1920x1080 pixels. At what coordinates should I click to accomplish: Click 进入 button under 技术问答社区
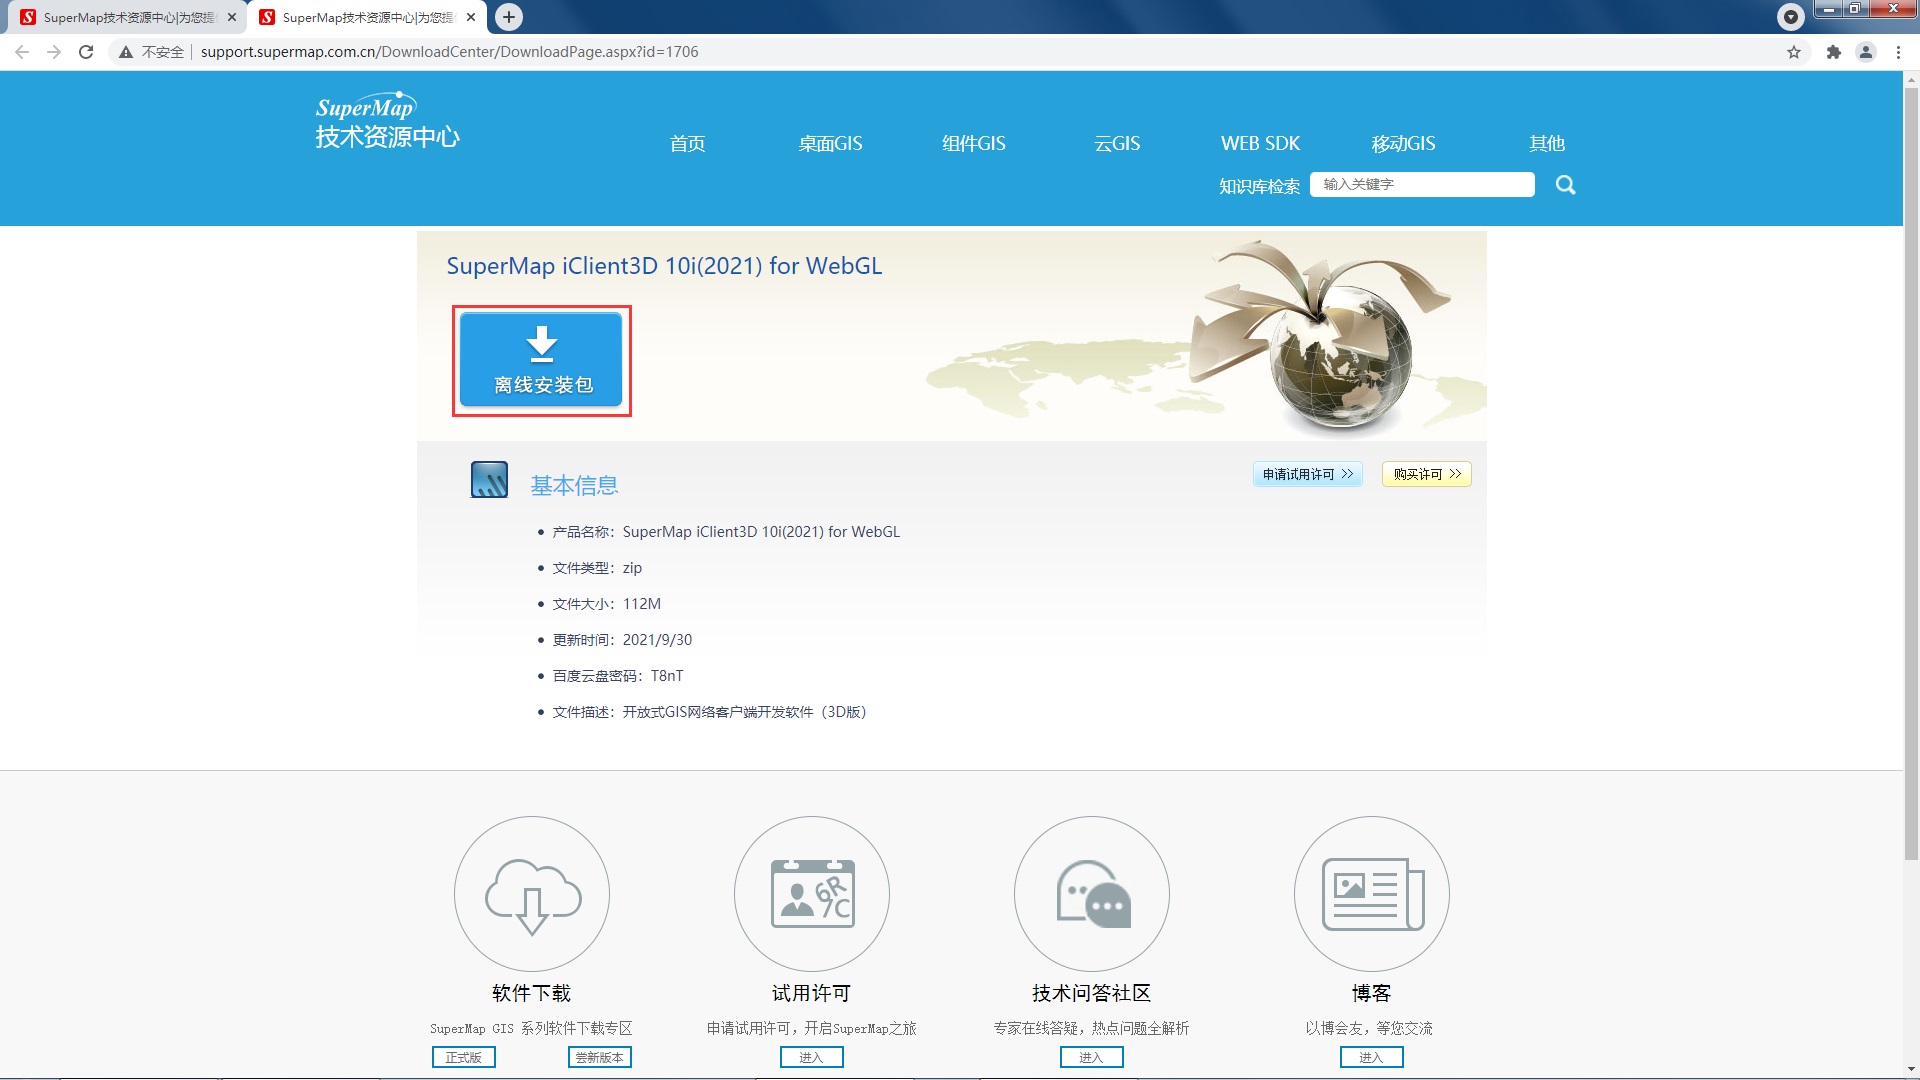1092,1057
